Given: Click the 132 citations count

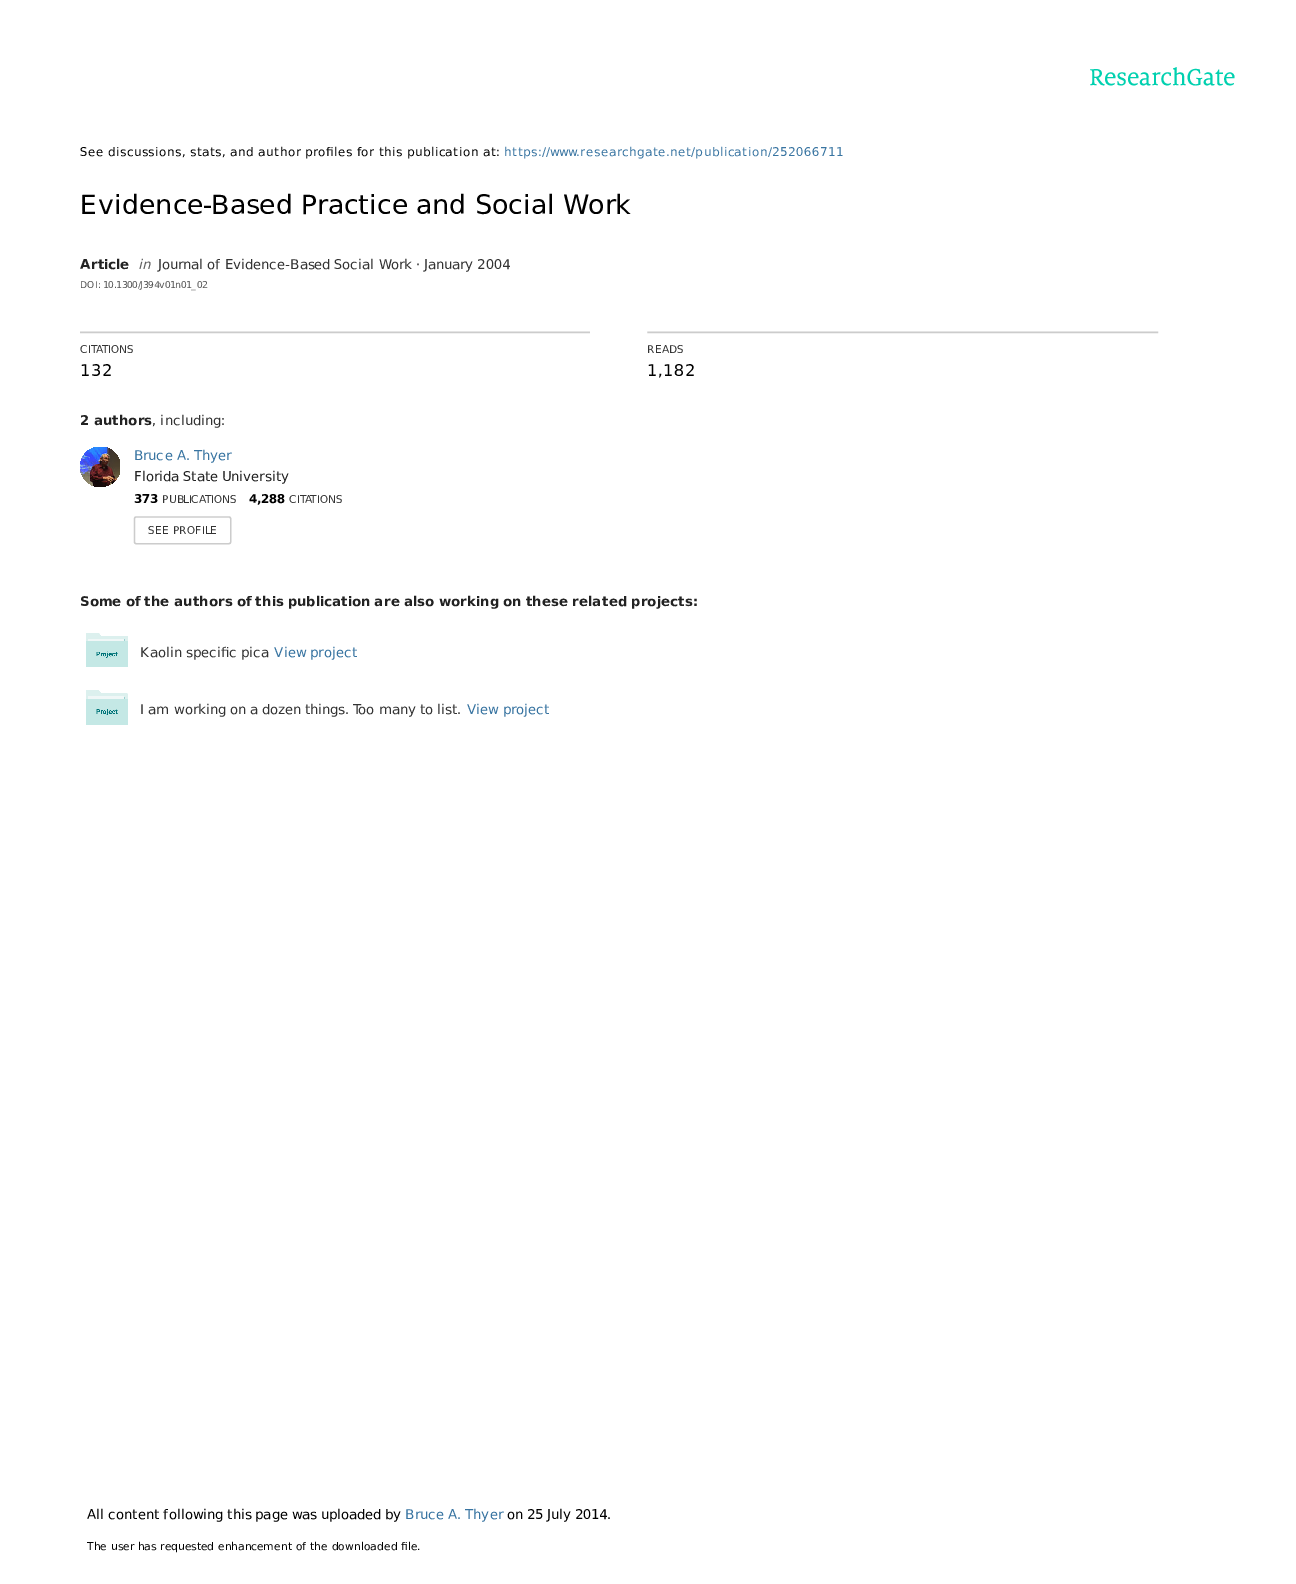Looking at the screenshot, I should (x=96, y=370).
